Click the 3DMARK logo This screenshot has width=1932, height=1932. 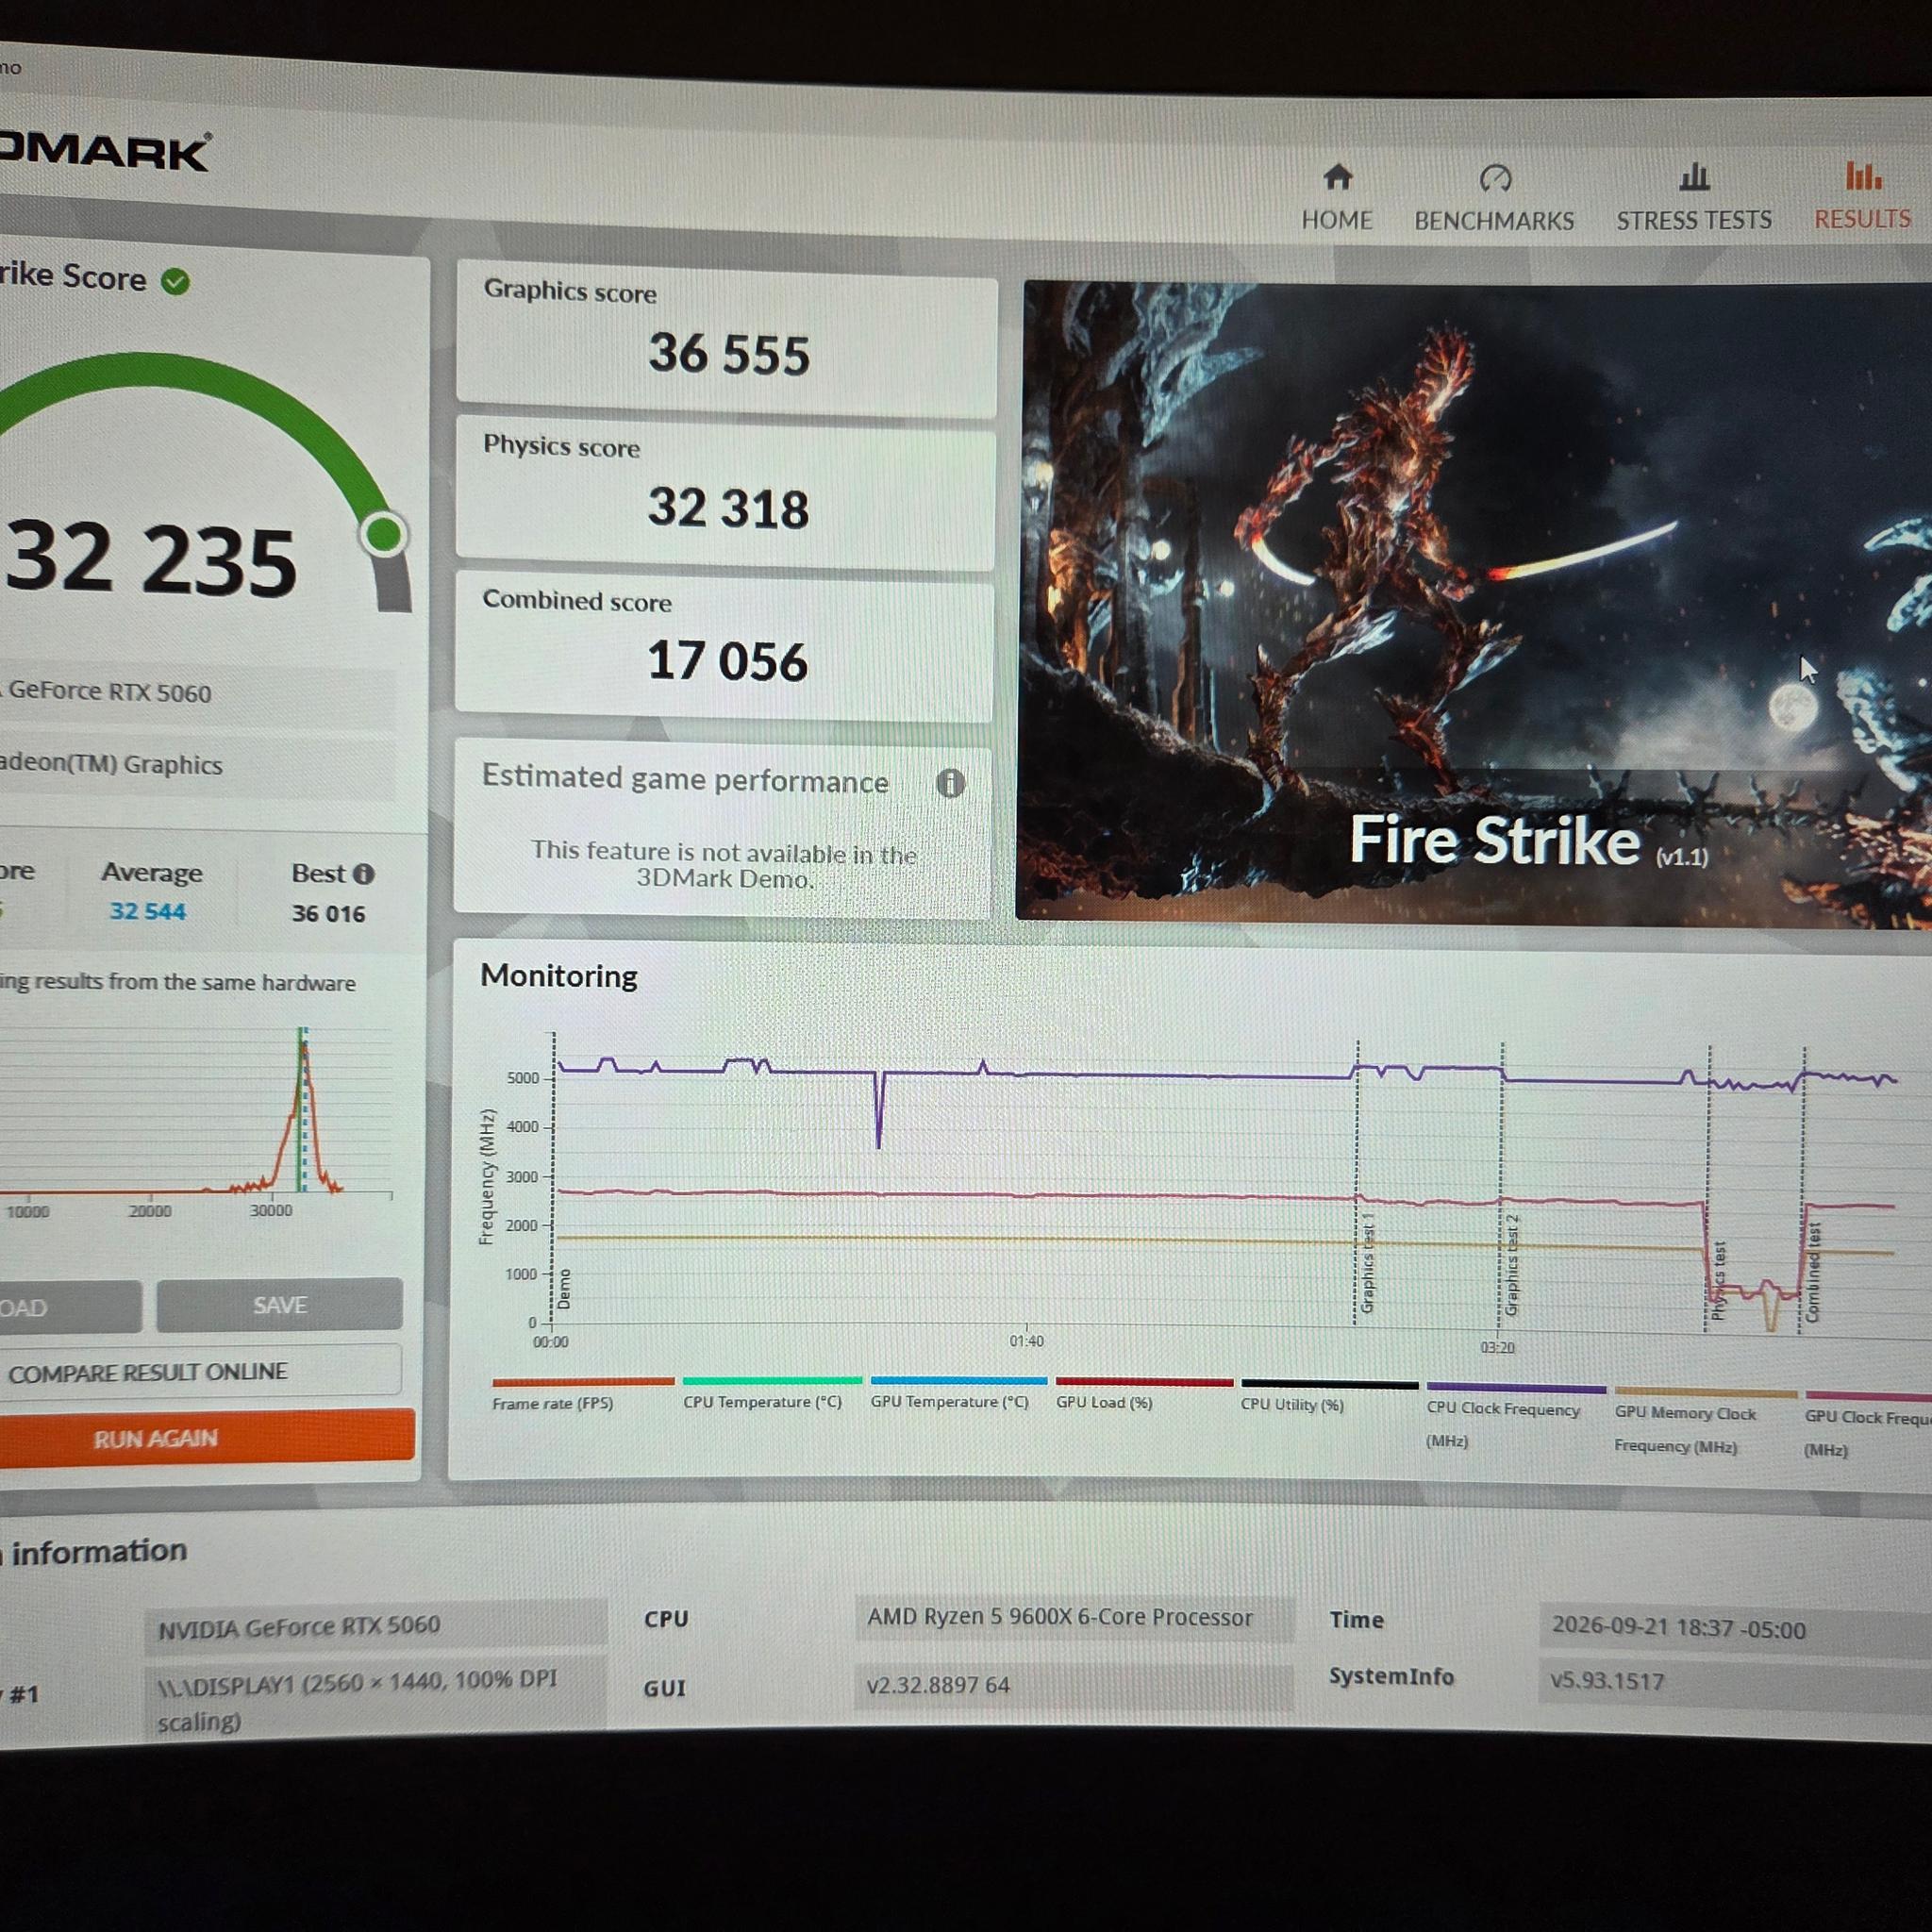coord(104,151)
